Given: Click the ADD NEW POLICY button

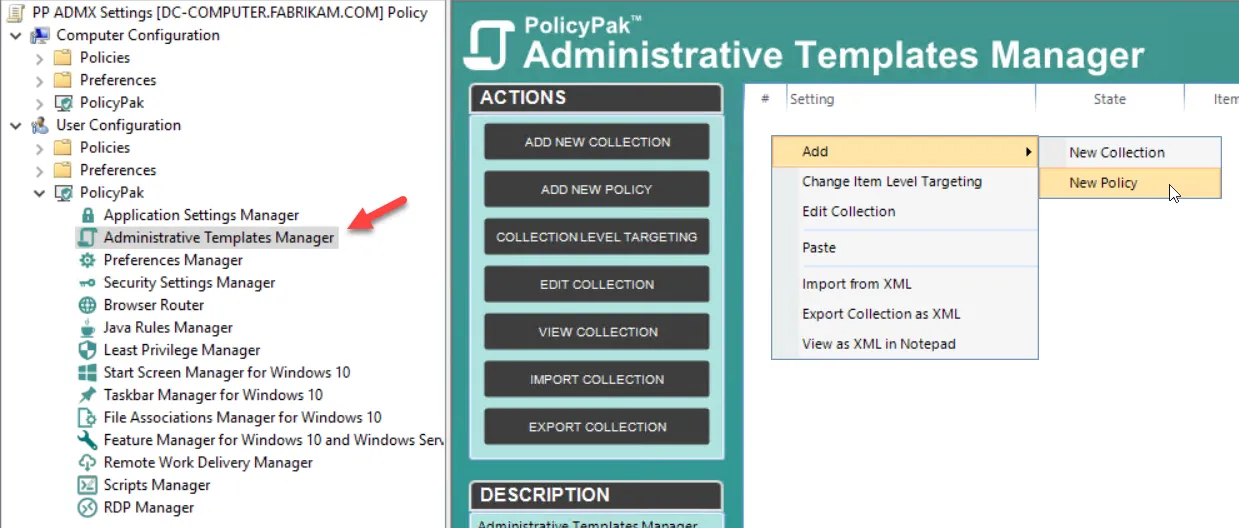Looking at the screenshot, I should 597,189.
